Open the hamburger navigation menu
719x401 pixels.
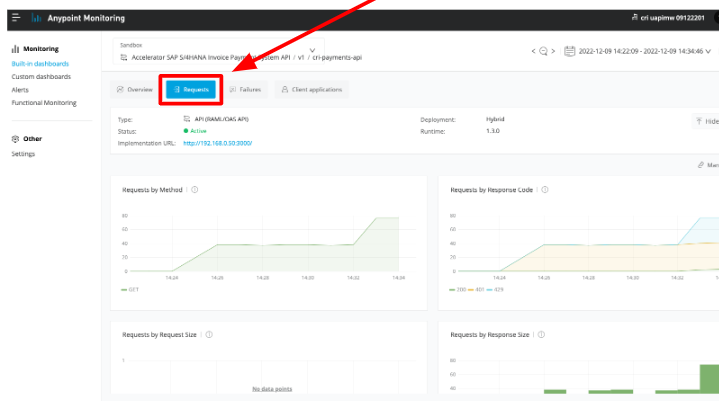point(16,18)
